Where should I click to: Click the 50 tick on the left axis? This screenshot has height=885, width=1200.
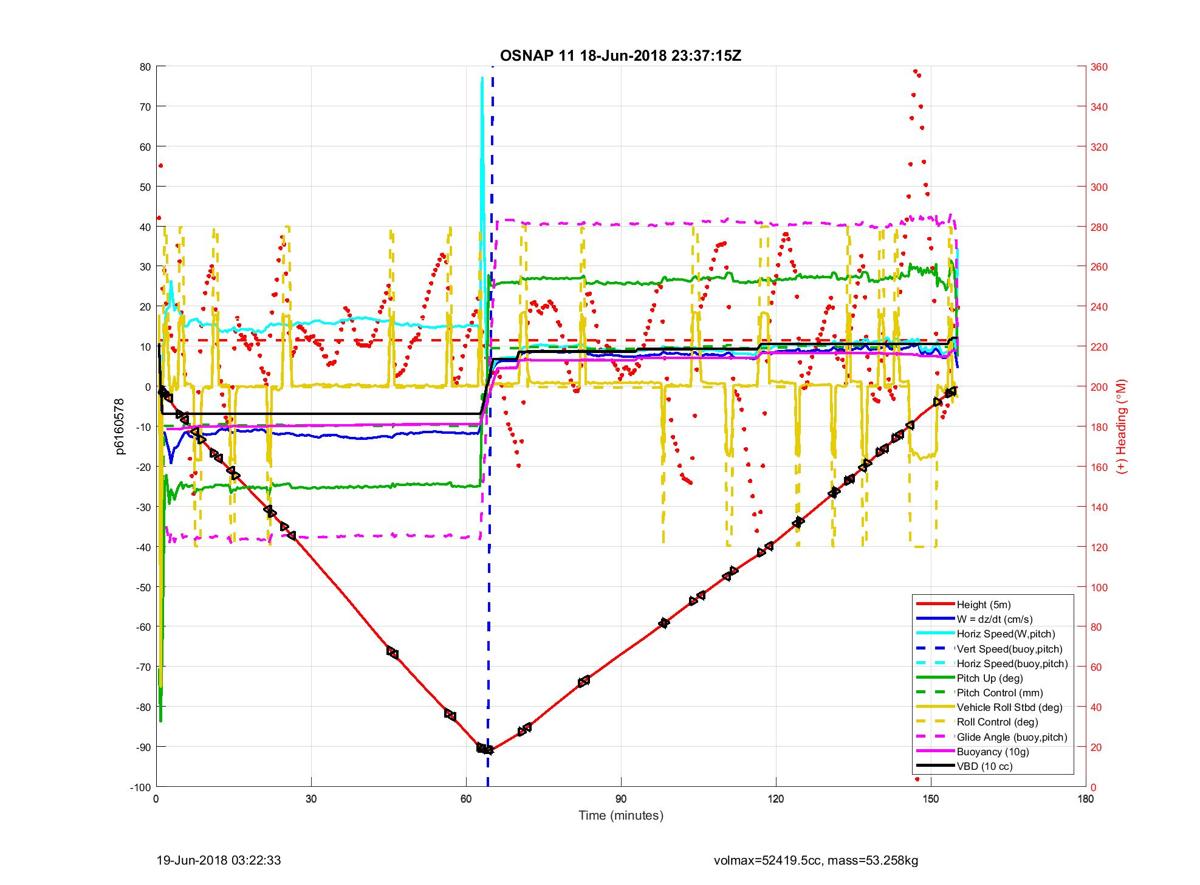pyautogui.click(x=144, y=187)
